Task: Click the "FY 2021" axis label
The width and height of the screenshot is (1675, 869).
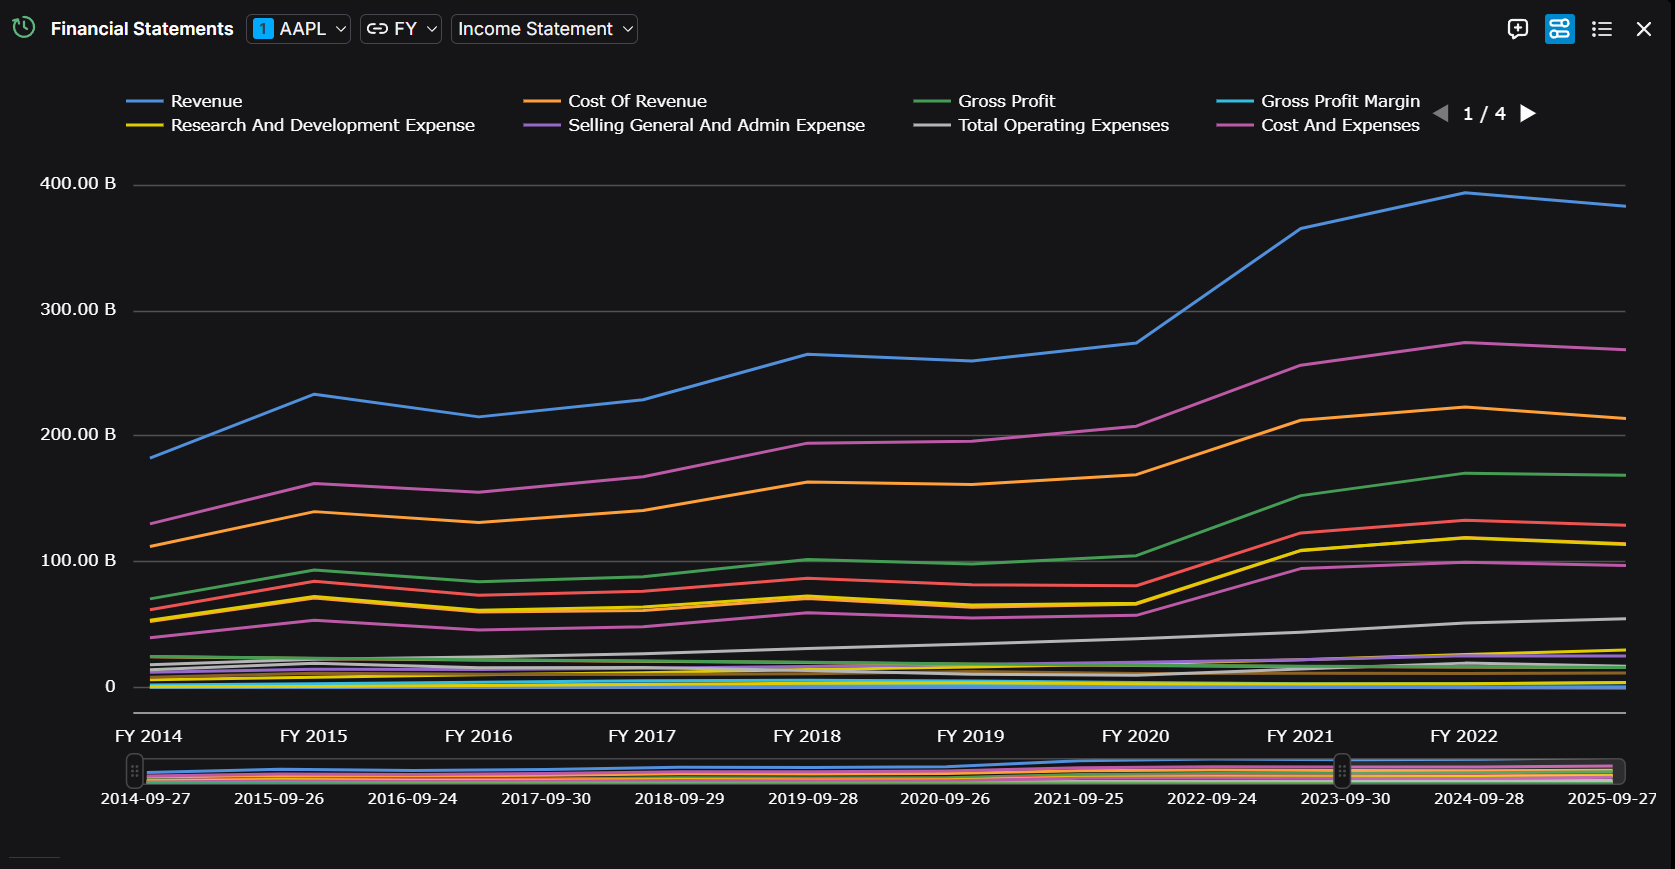Action: [1300, 736]
